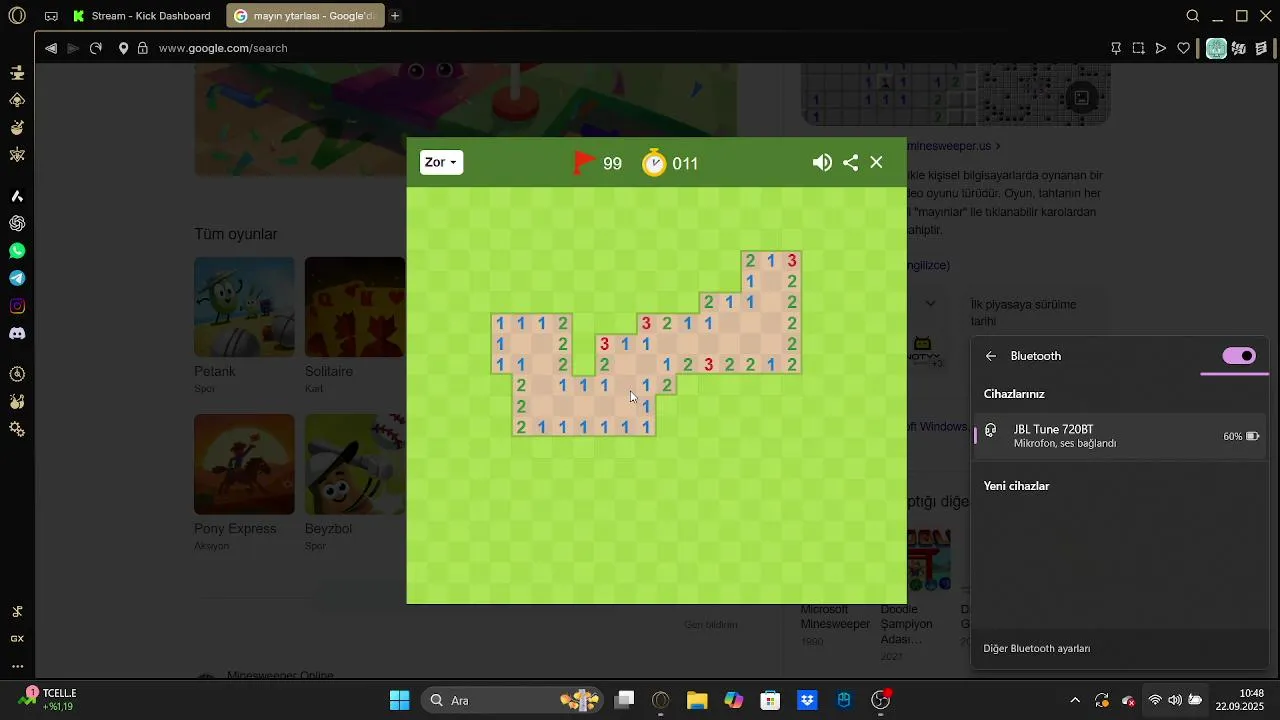This screenshot has width=1280, height=720.
Task: Open the GX control icon in sidebar
Action: [x=17, y=638]
